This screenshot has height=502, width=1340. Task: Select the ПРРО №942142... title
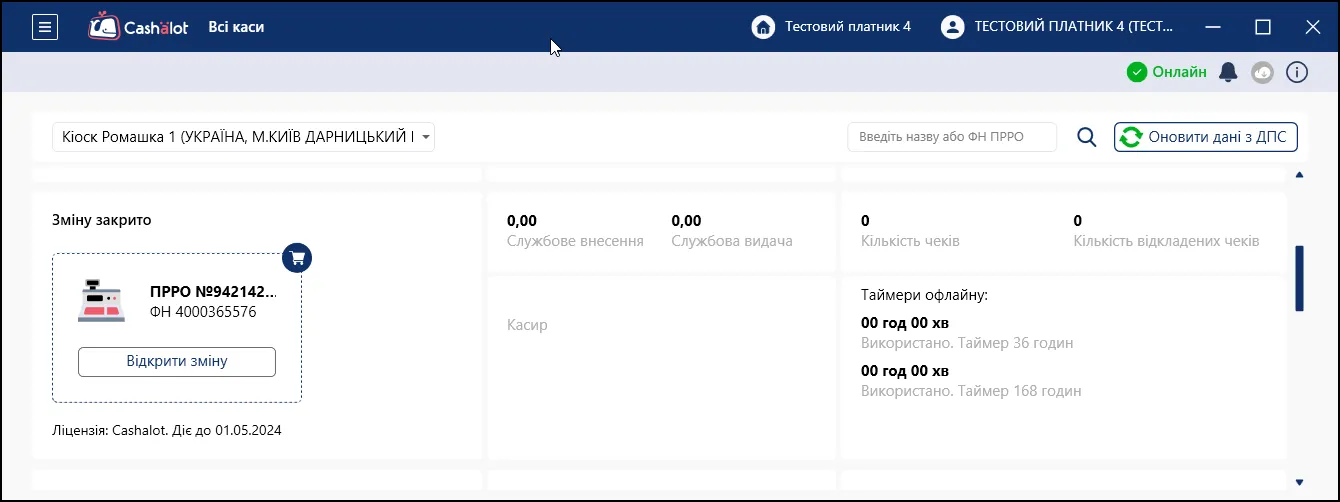[213, 292]
